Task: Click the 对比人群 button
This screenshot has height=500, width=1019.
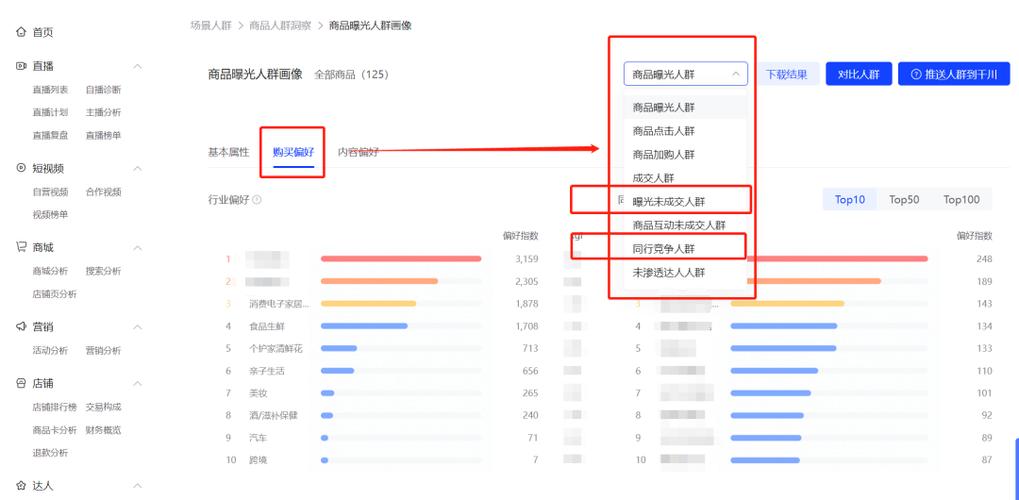Action: pos(858,74)
